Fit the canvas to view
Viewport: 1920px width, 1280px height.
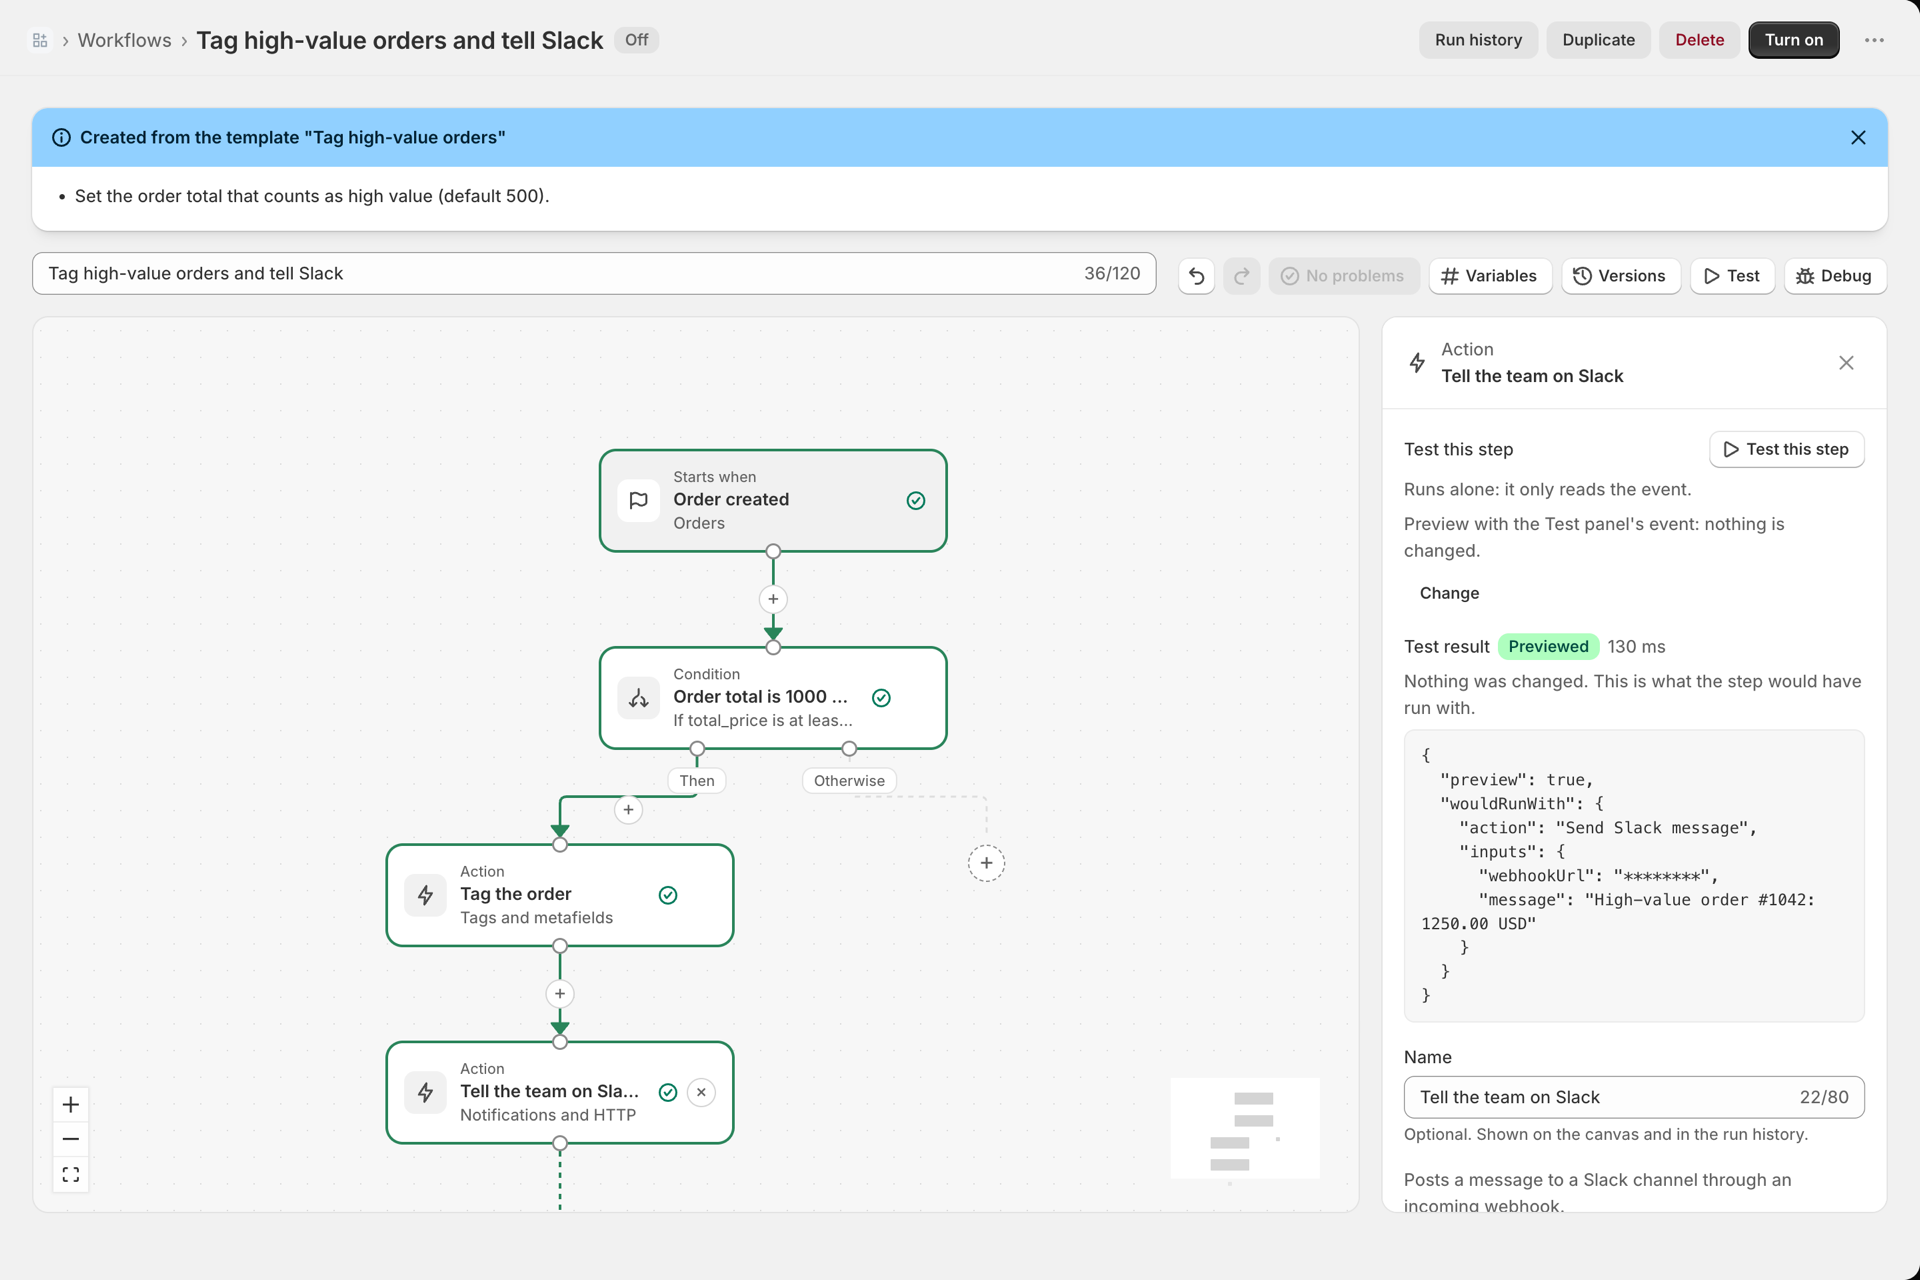click(x=70, y=1174)
